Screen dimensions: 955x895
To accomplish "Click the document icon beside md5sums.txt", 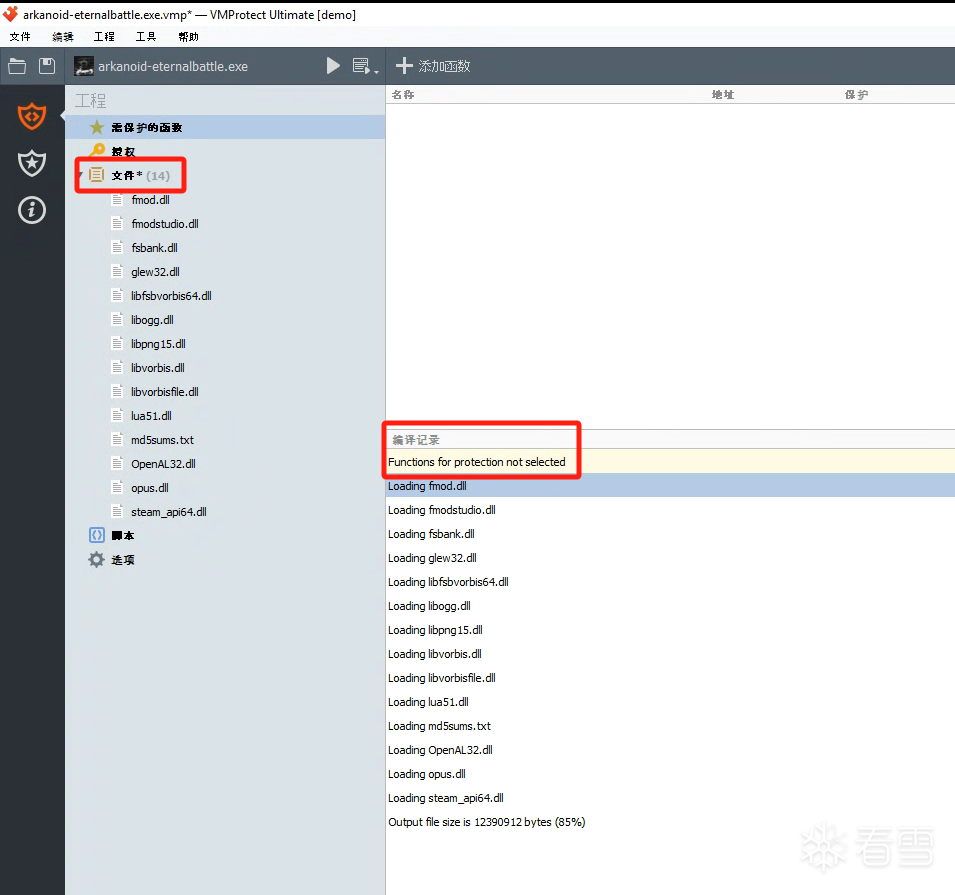I will tap(117, 439).
